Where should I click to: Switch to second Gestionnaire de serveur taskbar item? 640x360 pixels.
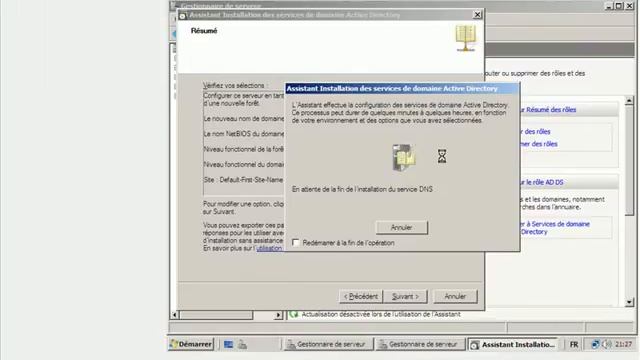pyautogui.click(x=420, y=344)
